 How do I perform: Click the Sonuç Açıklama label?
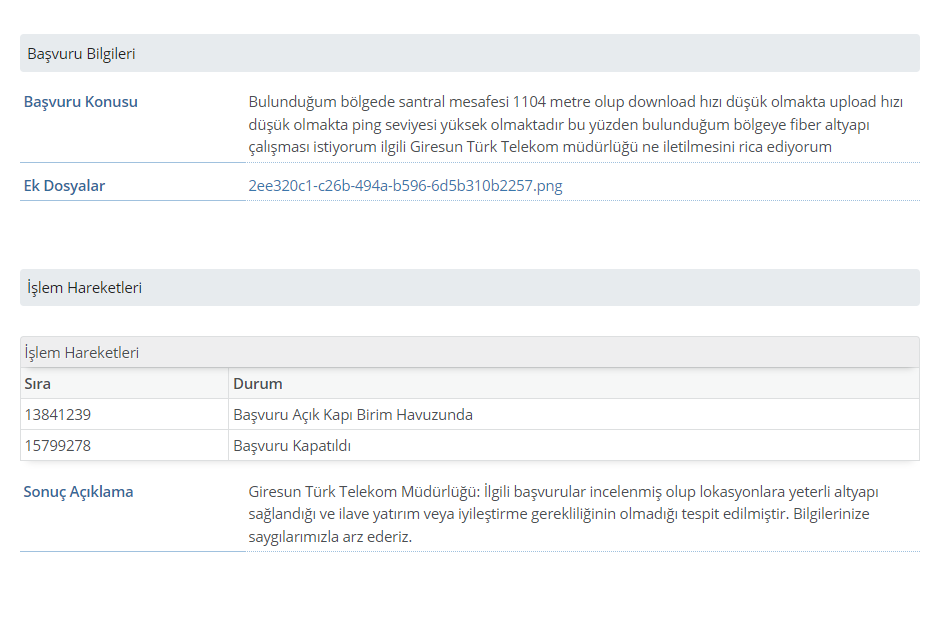pyautogui.click(x=78, y=491)
